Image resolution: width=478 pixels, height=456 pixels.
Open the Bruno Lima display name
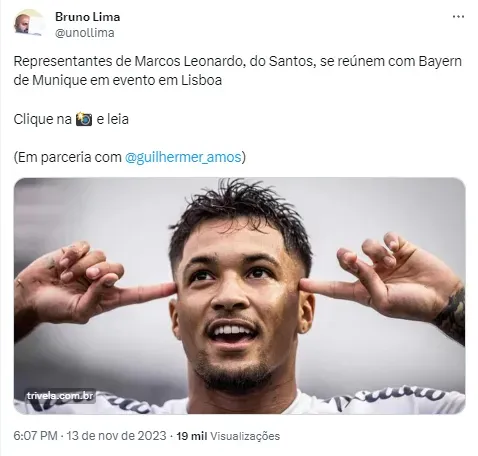(87, 17)
